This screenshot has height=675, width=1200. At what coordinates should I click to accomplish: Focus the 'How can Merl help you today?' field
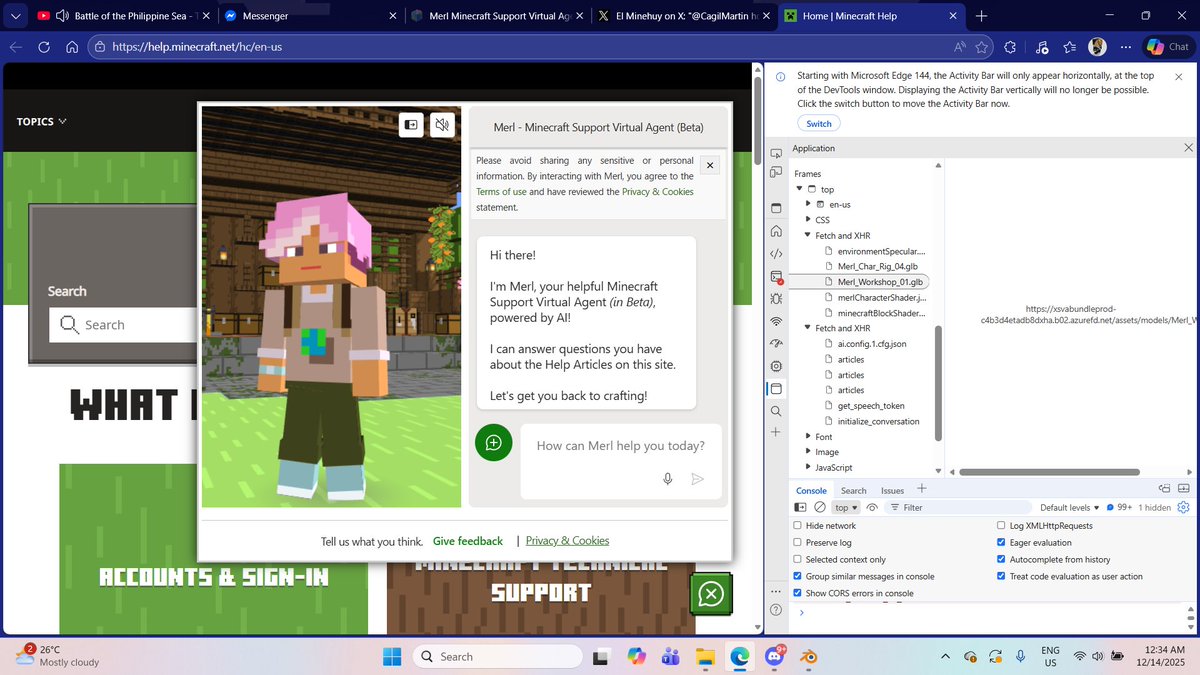pyautogui.click(x=620, y=446)
